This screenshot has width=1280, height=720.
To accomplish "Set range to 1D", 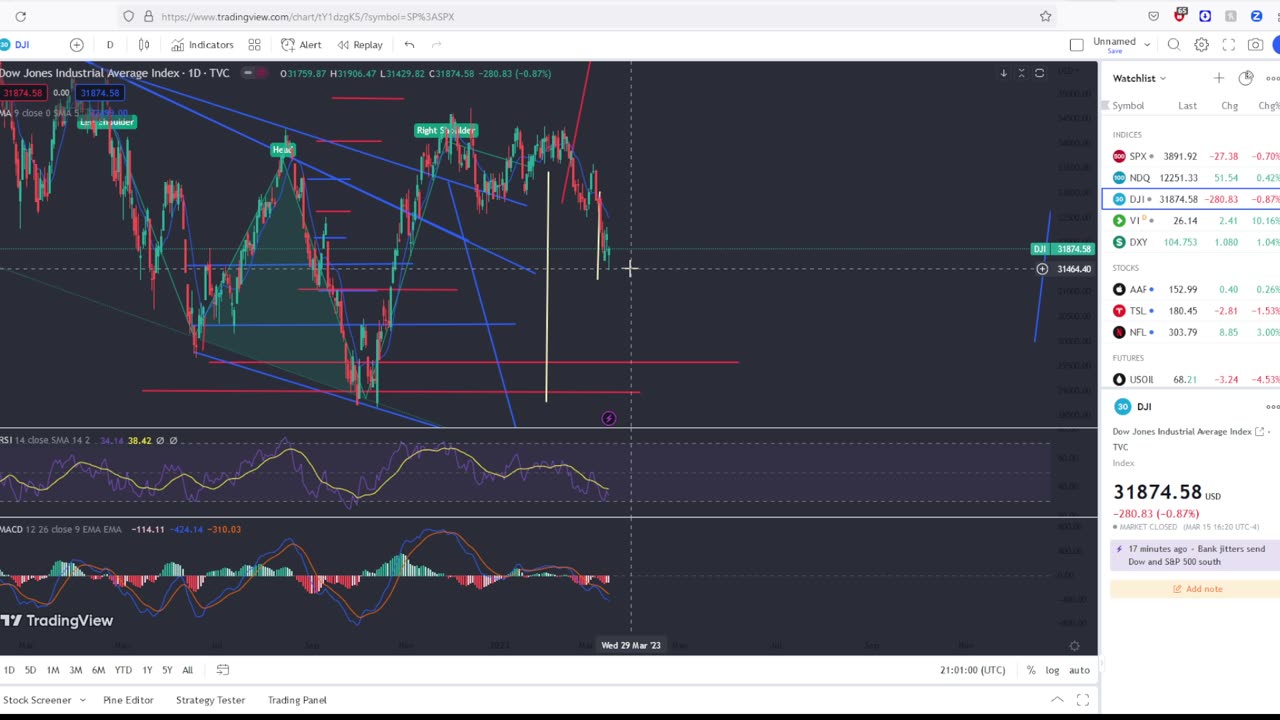I will click(x=9, y=670).
